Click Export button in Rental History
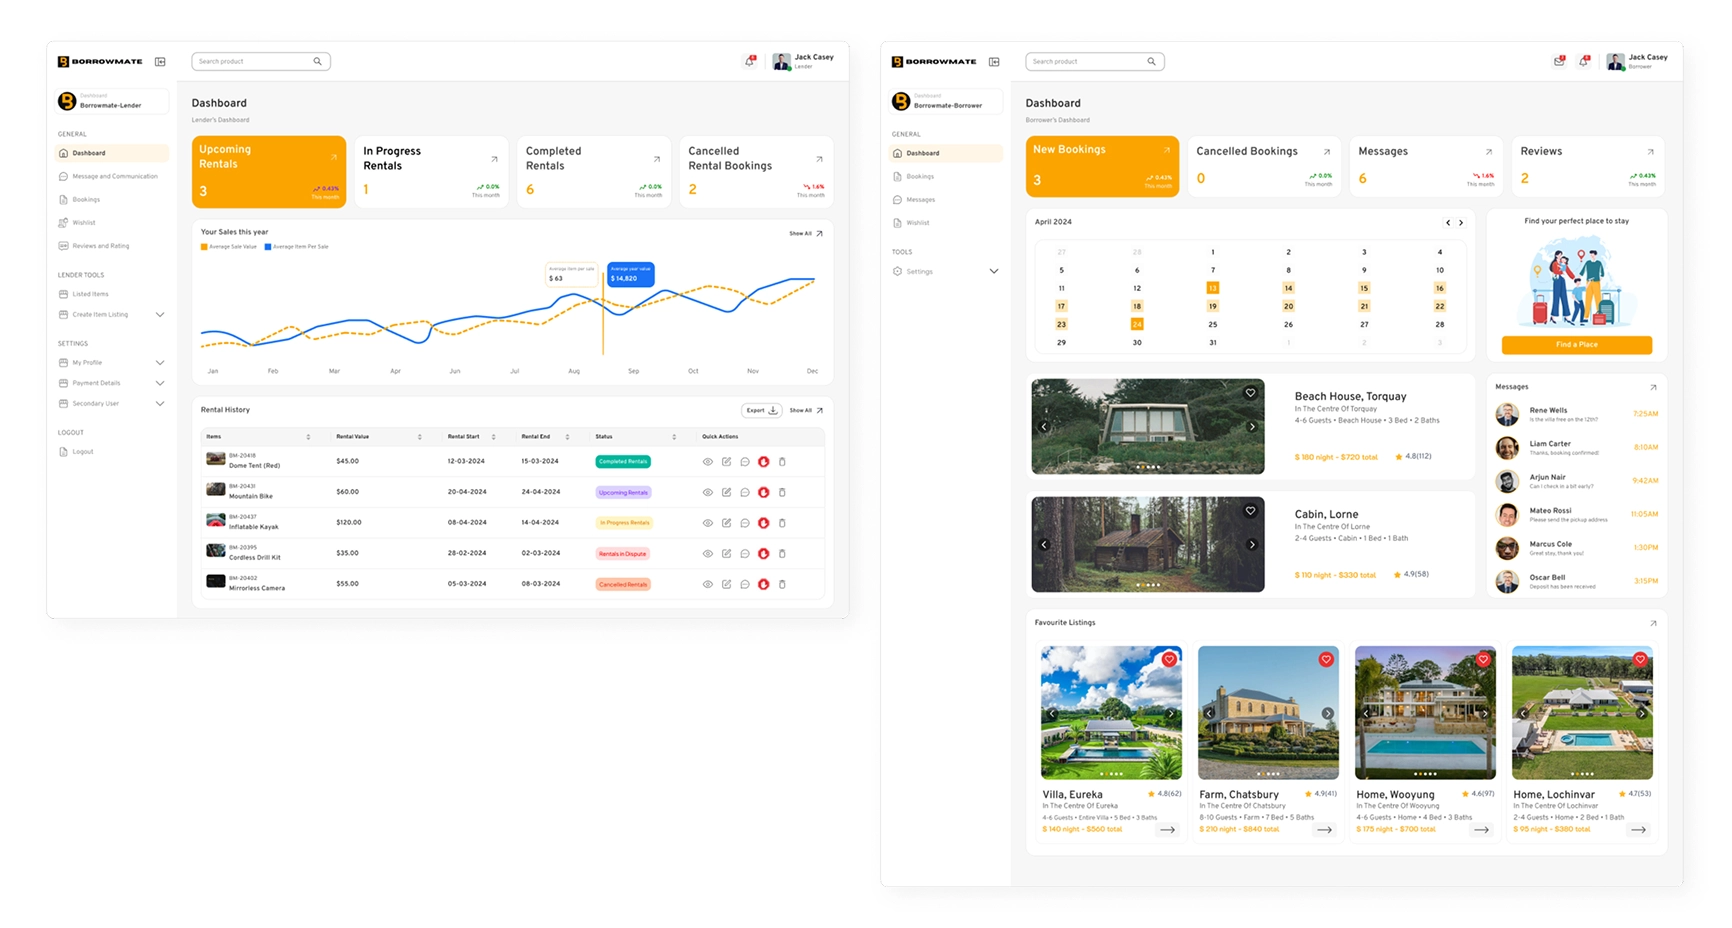This screenshot has height=928, width=1732. [x=762, y=410]
